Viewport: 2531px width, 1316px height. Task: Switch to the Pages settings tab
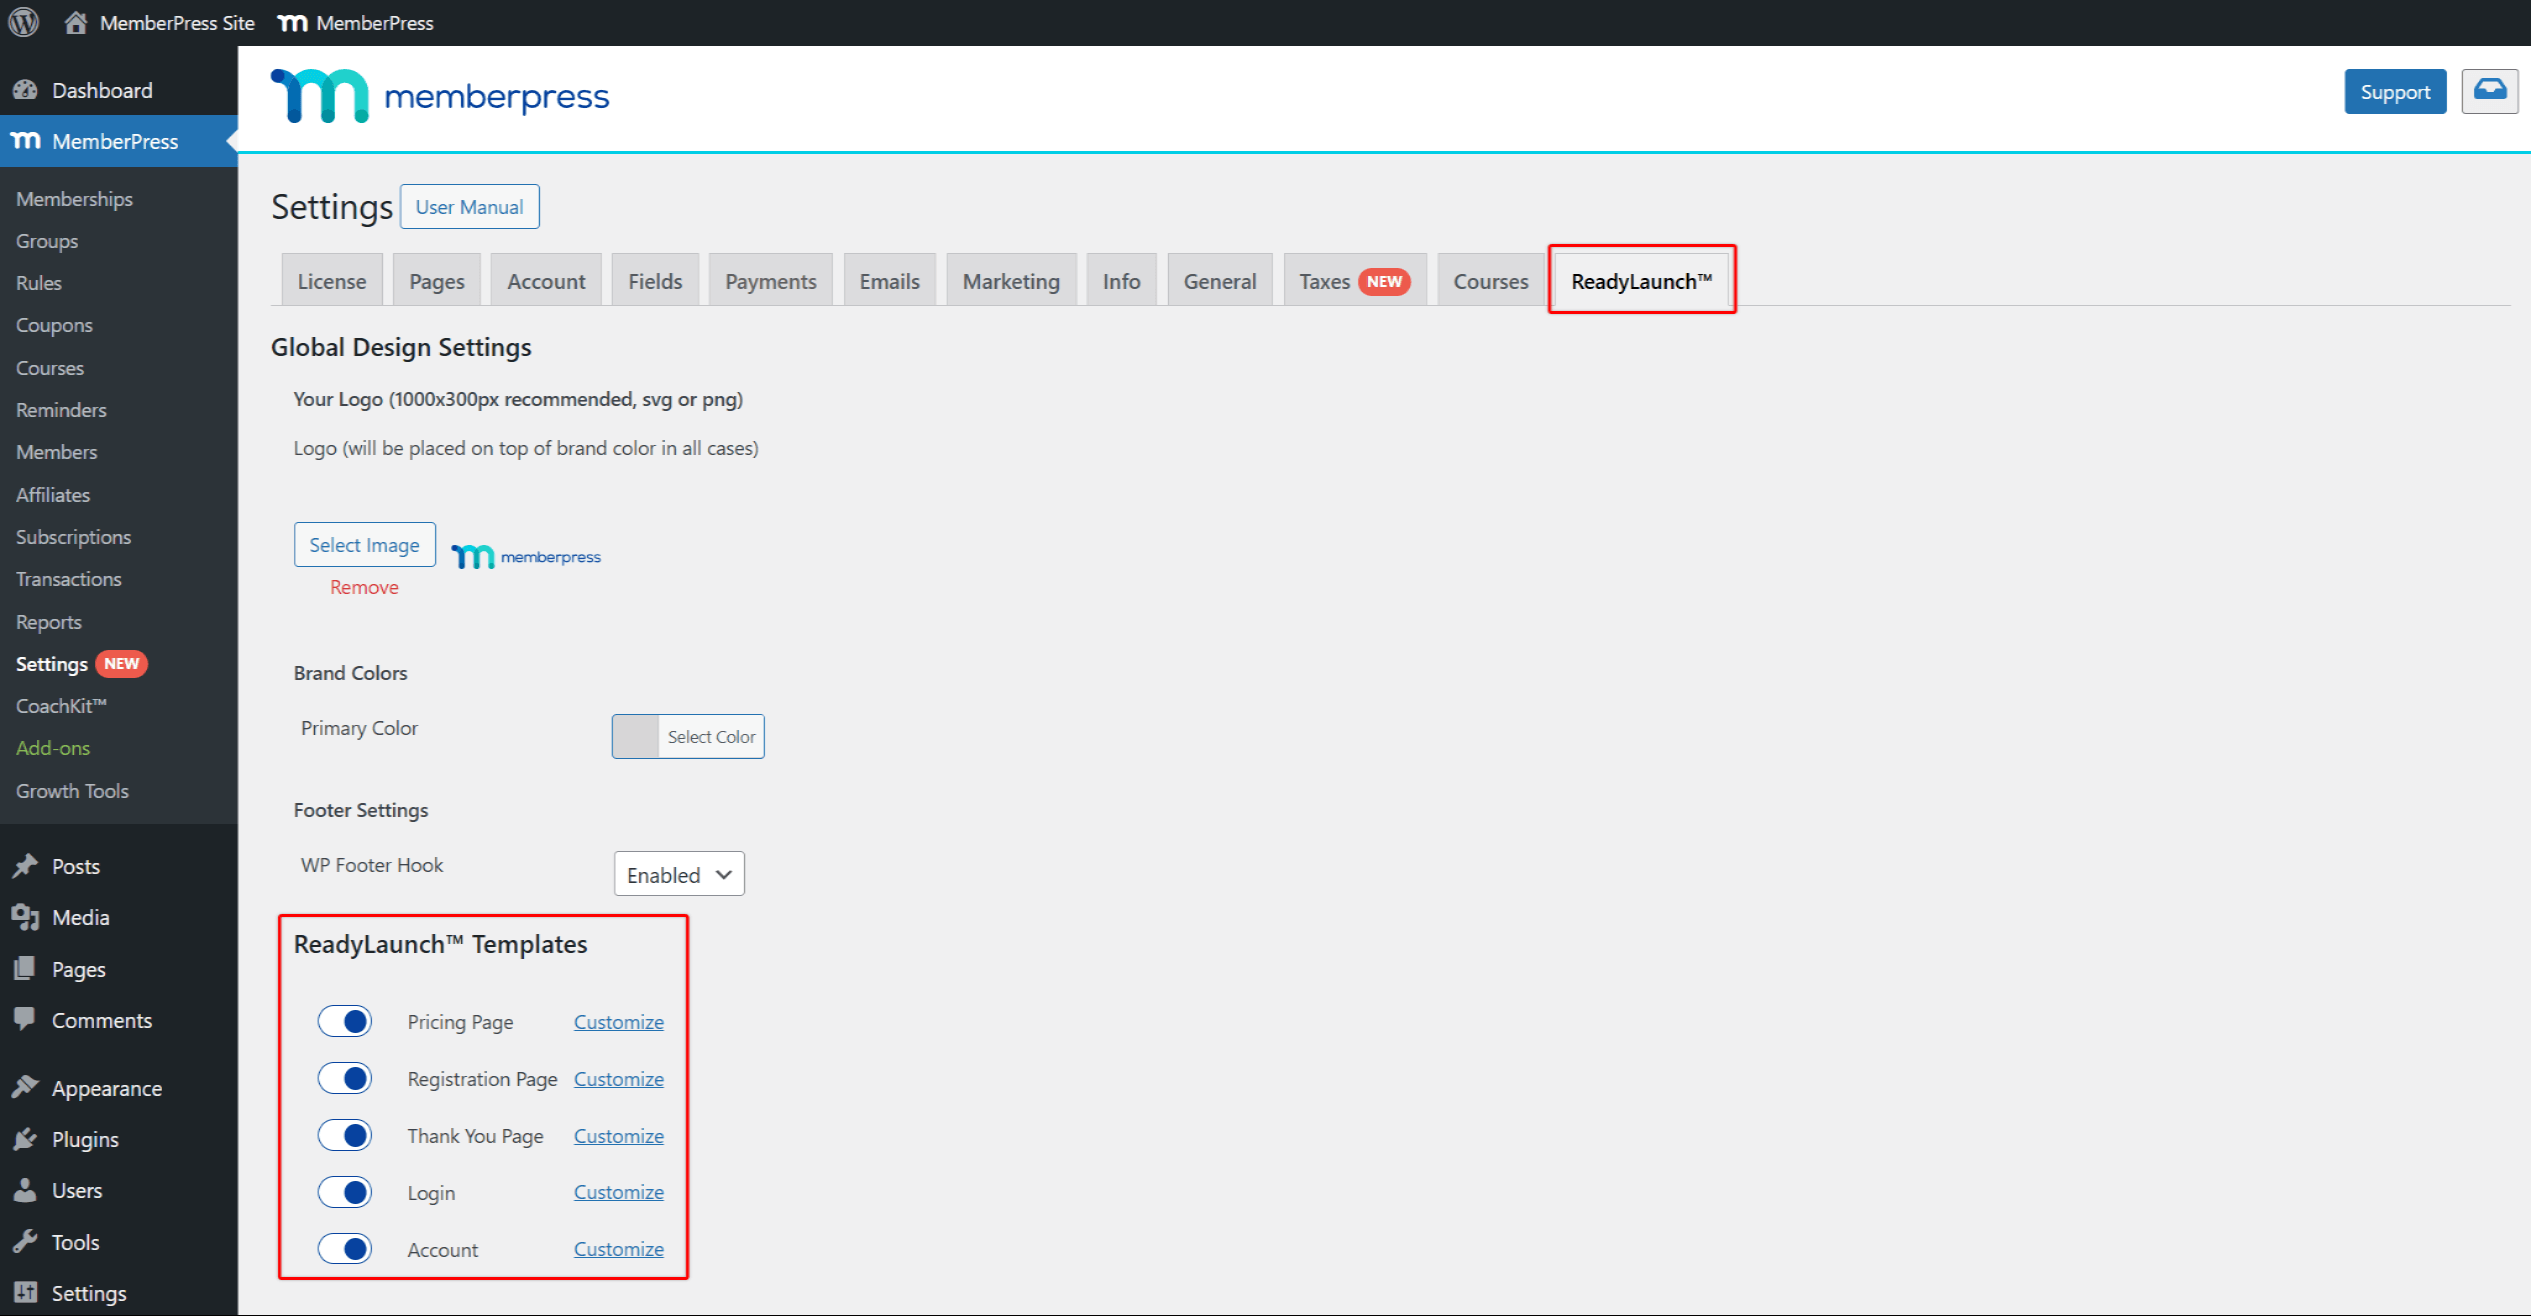click(437, 281)
